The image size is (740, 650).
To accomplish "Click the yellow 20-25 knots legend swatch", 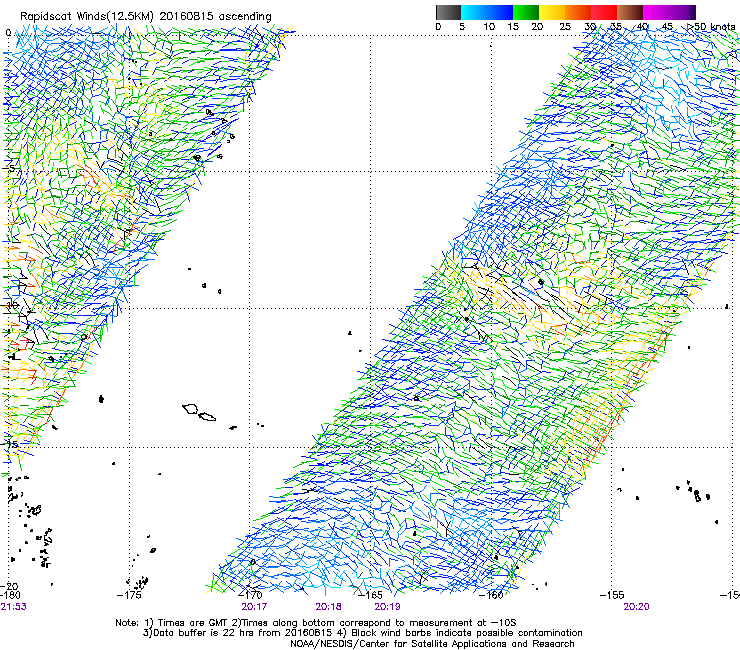I will (552, 12).
